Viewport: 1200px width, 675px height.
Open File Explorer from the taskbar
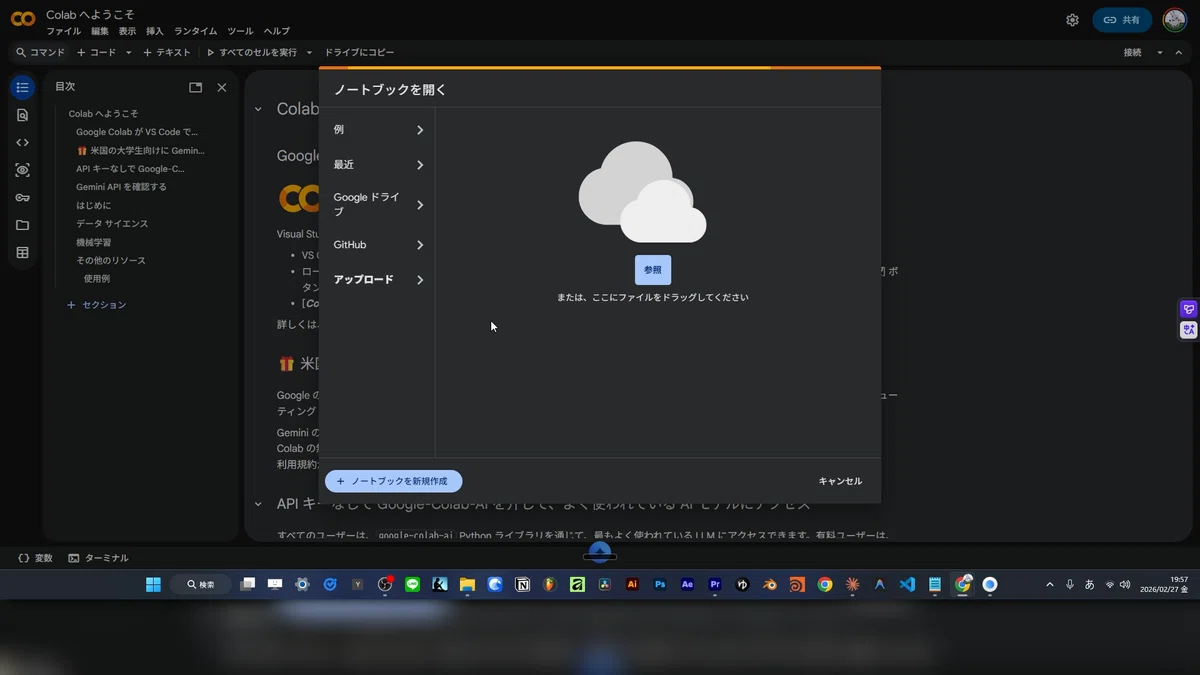point(467,585)
